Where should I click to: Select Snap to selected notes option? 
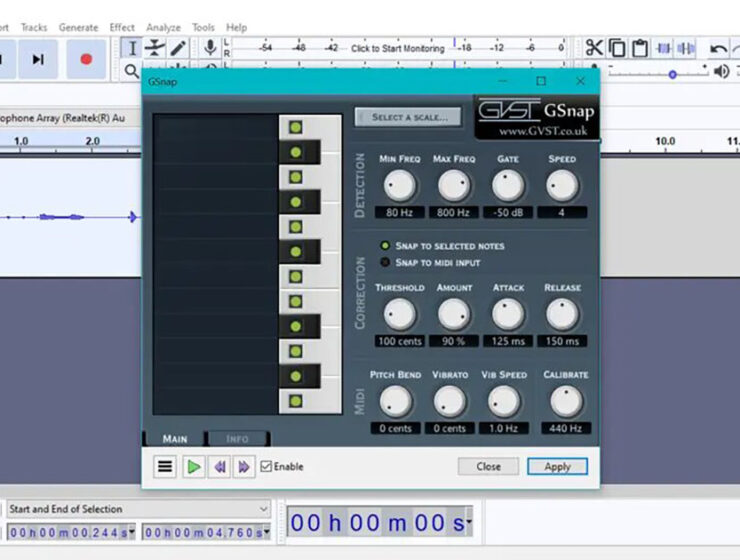coord(385,246)
